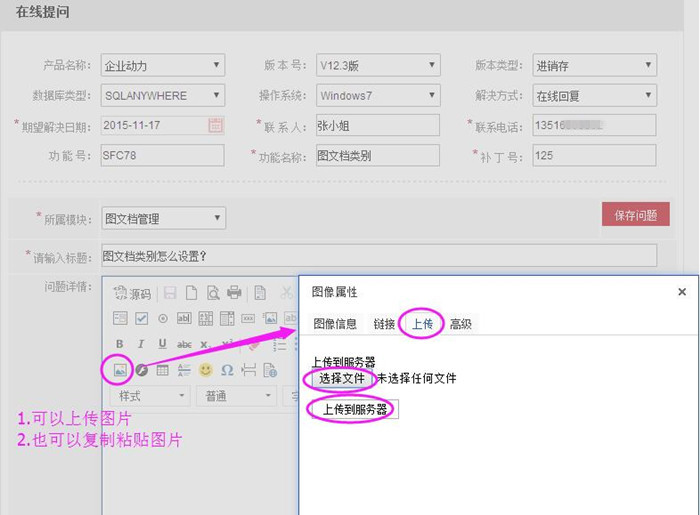
Task: Click the Flash insert icon
Action: [142, 370]
